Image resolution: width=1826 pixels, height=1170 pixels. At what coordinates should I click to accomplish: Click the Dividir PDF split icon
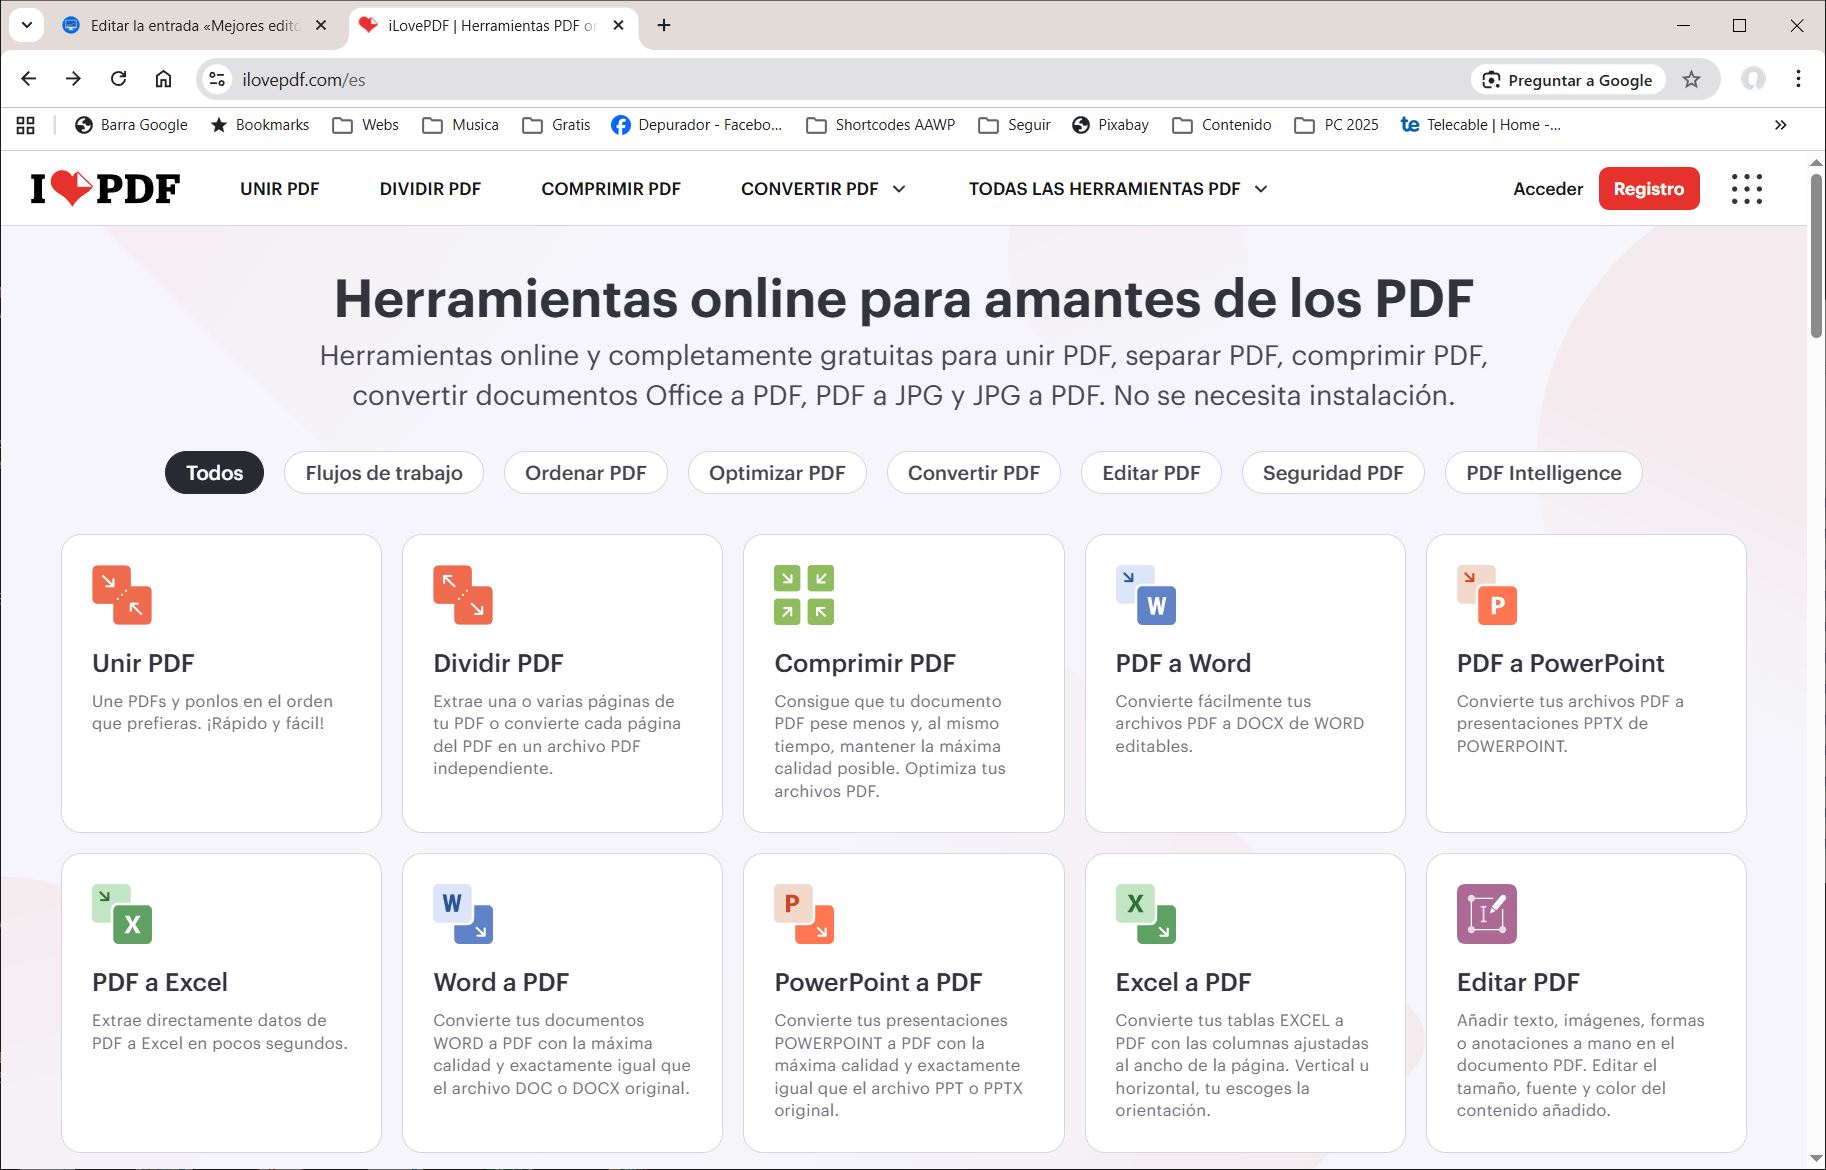pyautogui.click(x=463, y=595)
